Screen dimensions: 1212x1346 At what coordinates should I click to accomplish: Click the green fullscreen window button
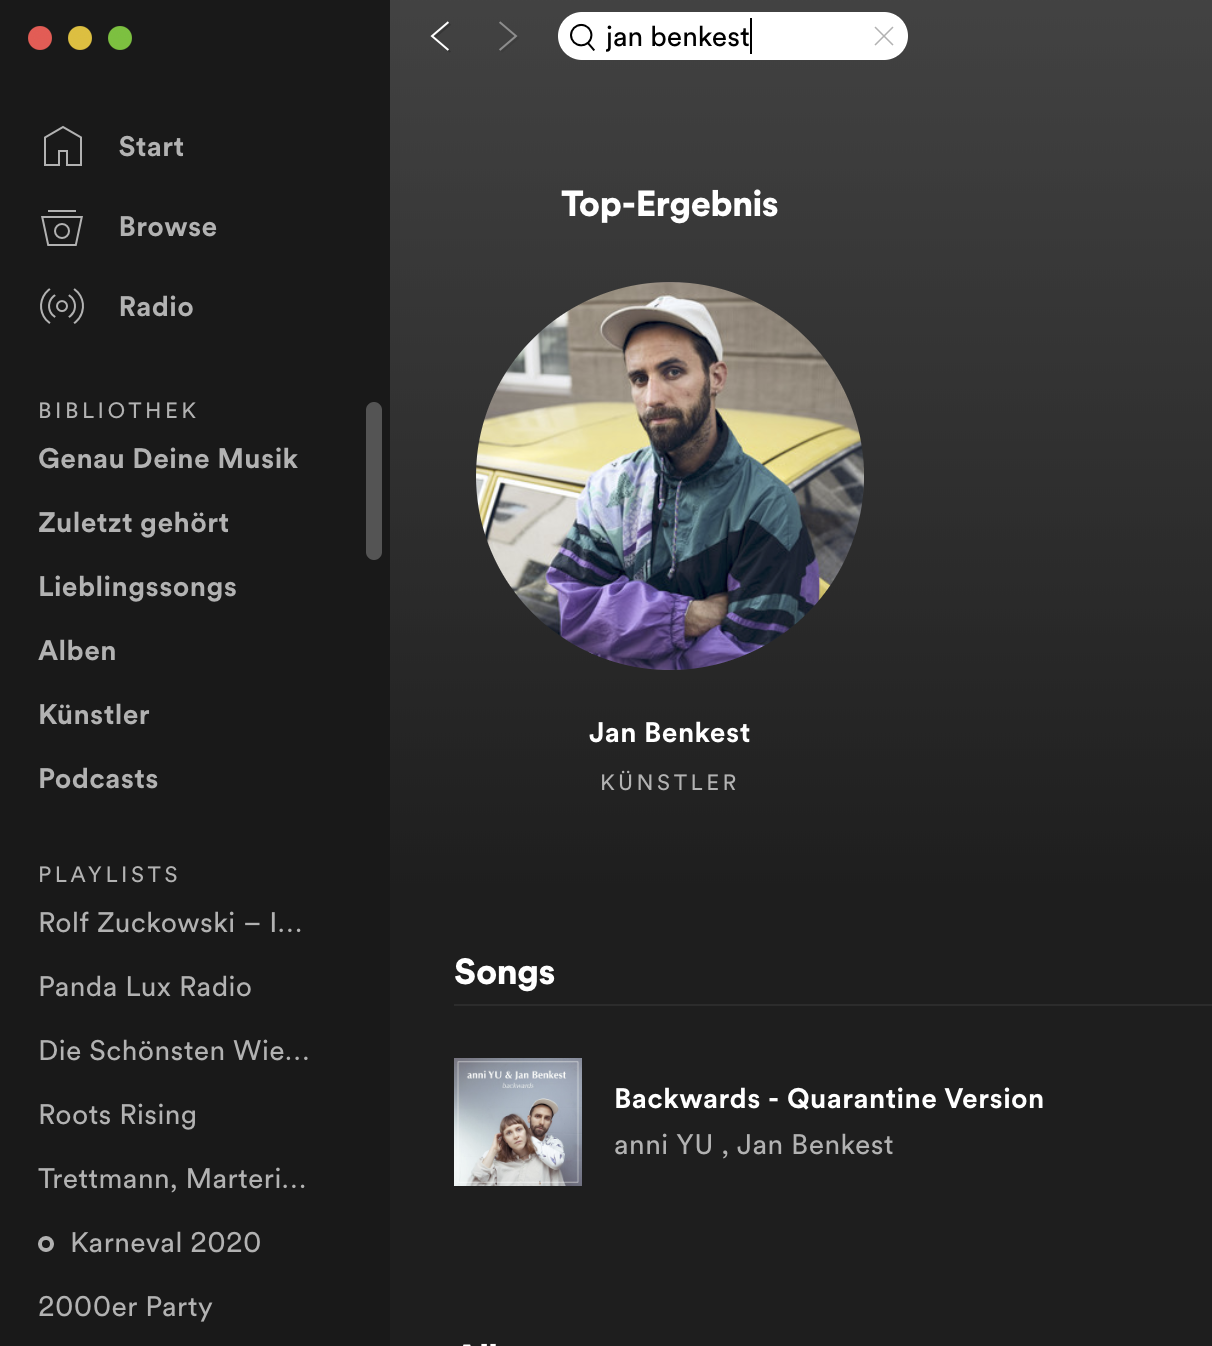[120, 38]
